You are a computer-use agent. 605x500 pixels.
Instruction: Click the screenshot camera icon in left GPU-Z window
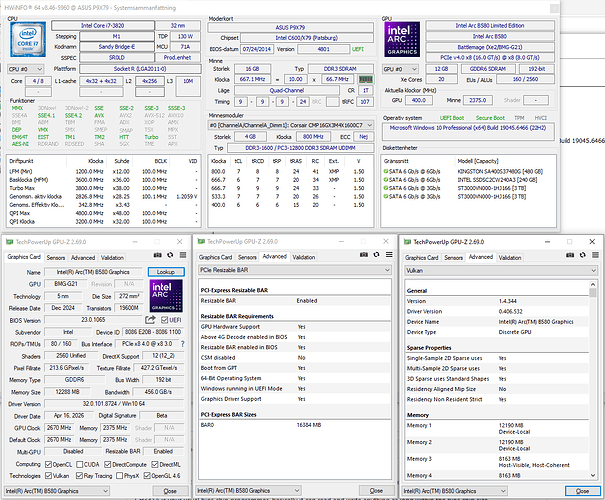[x=157, y=255]
